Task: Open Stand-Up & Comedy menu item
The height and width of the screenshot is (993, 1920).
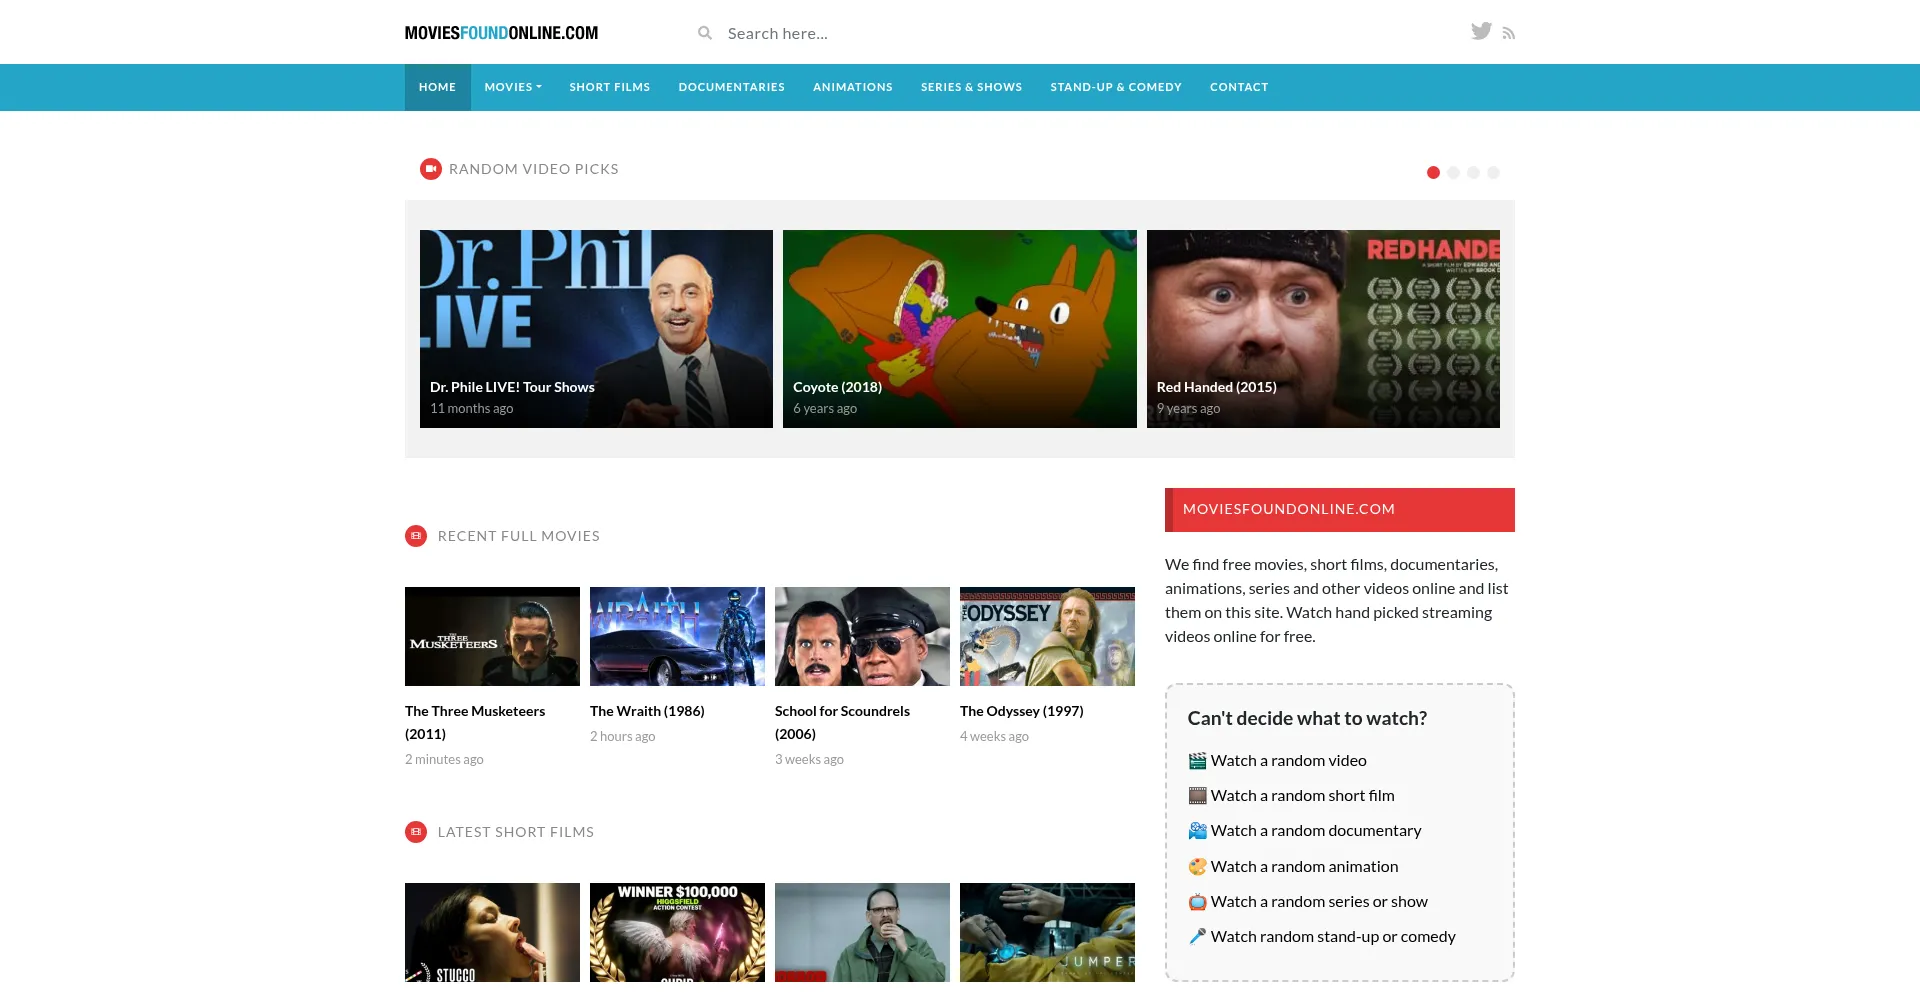Action: [x=1116, y=87]
